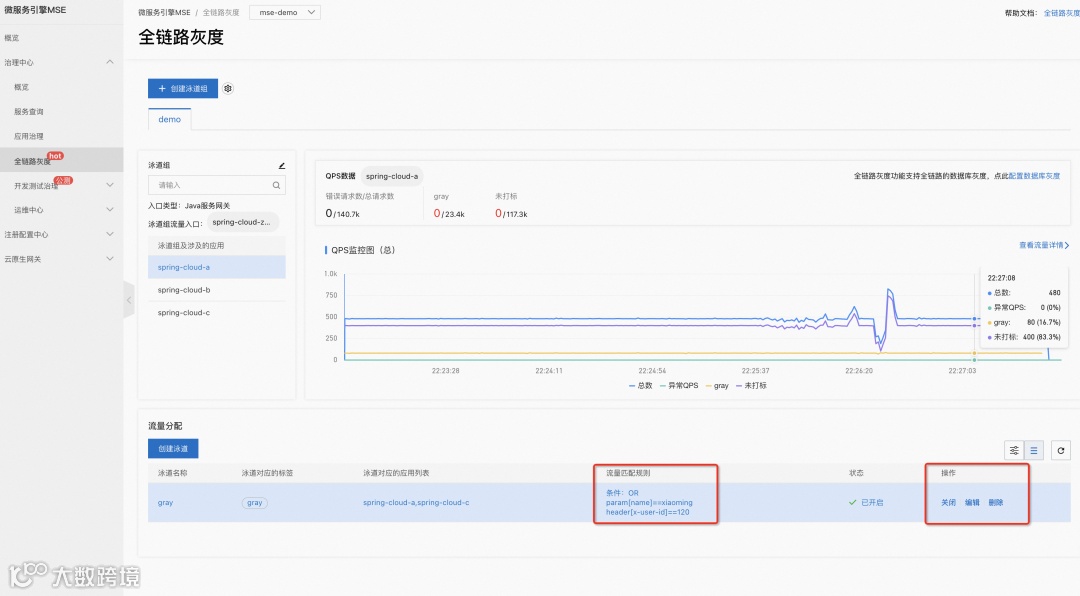Screen dimensions: 1080x596
Task: Click 编辑 action for gray lane
Action: (972, 502)
